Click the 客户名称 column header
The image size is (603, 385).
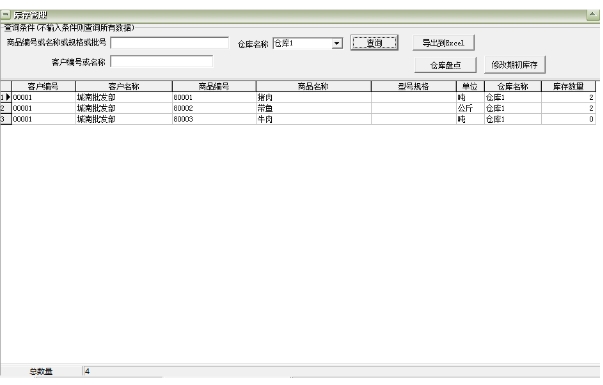124,86
